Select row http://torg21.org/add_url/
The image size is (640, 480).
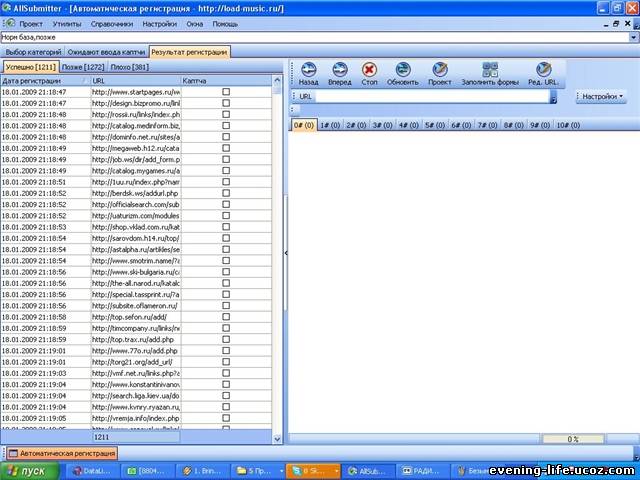click(x=136, y=362)
